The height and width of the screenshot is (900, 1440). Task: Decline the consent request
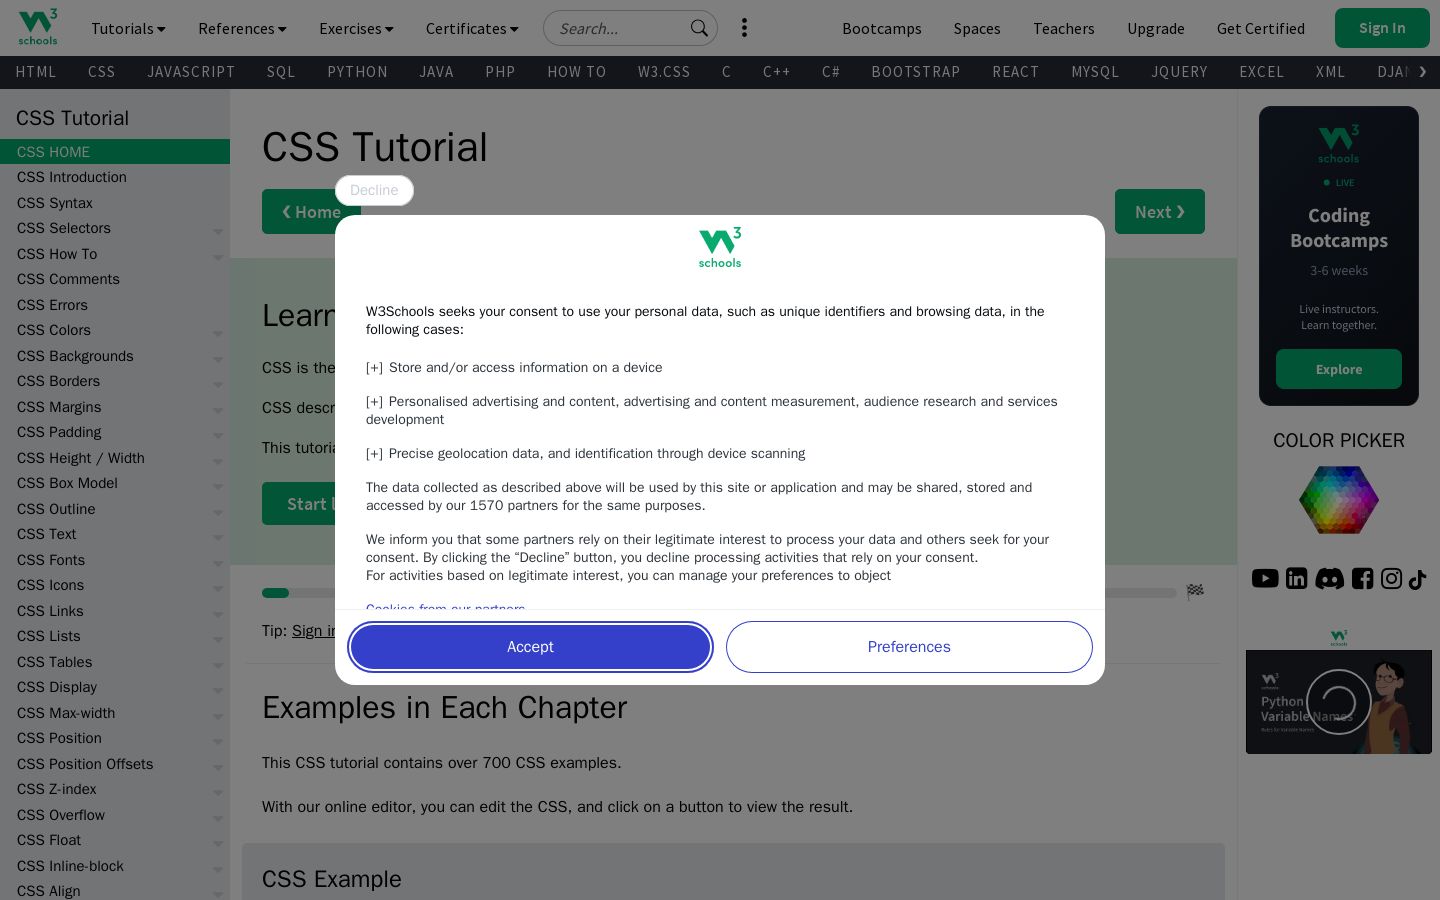point(374,190)
